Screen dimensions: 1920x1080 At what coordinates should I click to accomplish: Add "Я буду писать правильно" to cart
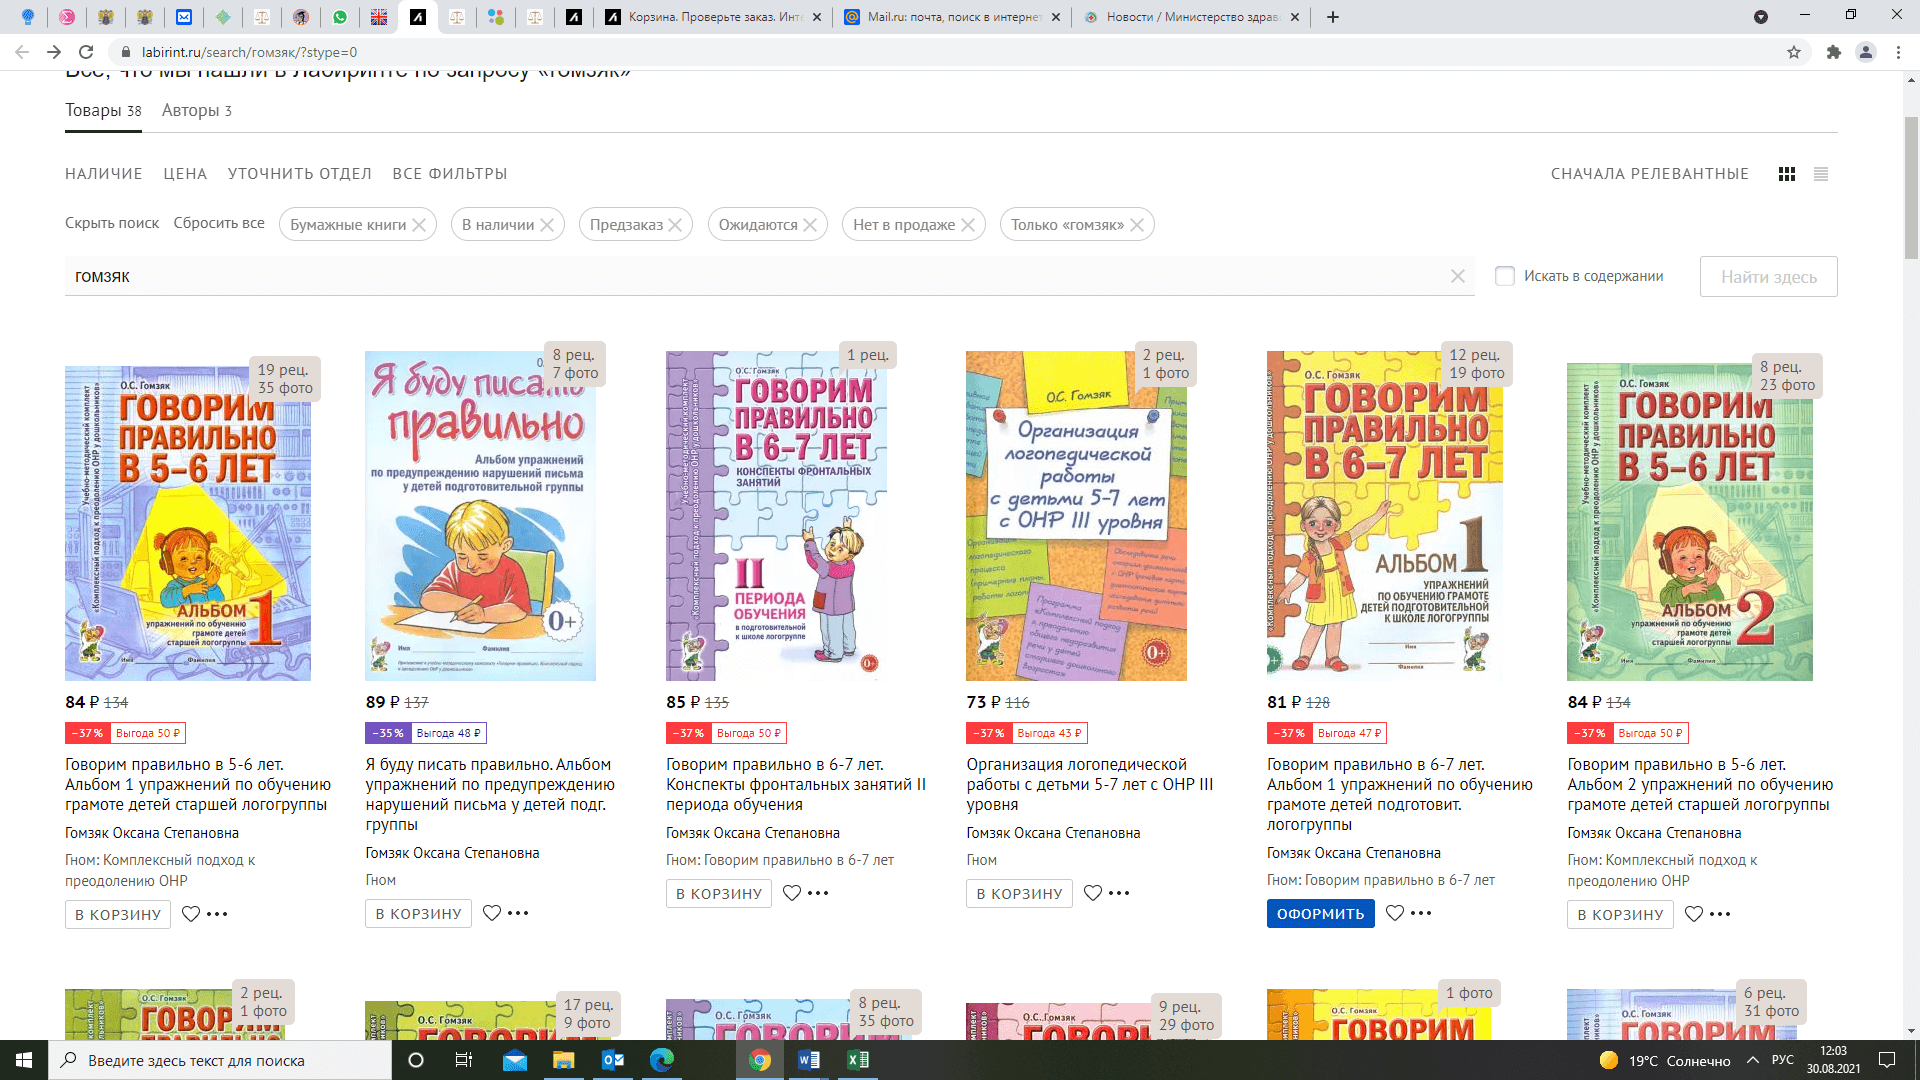[x=418, y=913]
